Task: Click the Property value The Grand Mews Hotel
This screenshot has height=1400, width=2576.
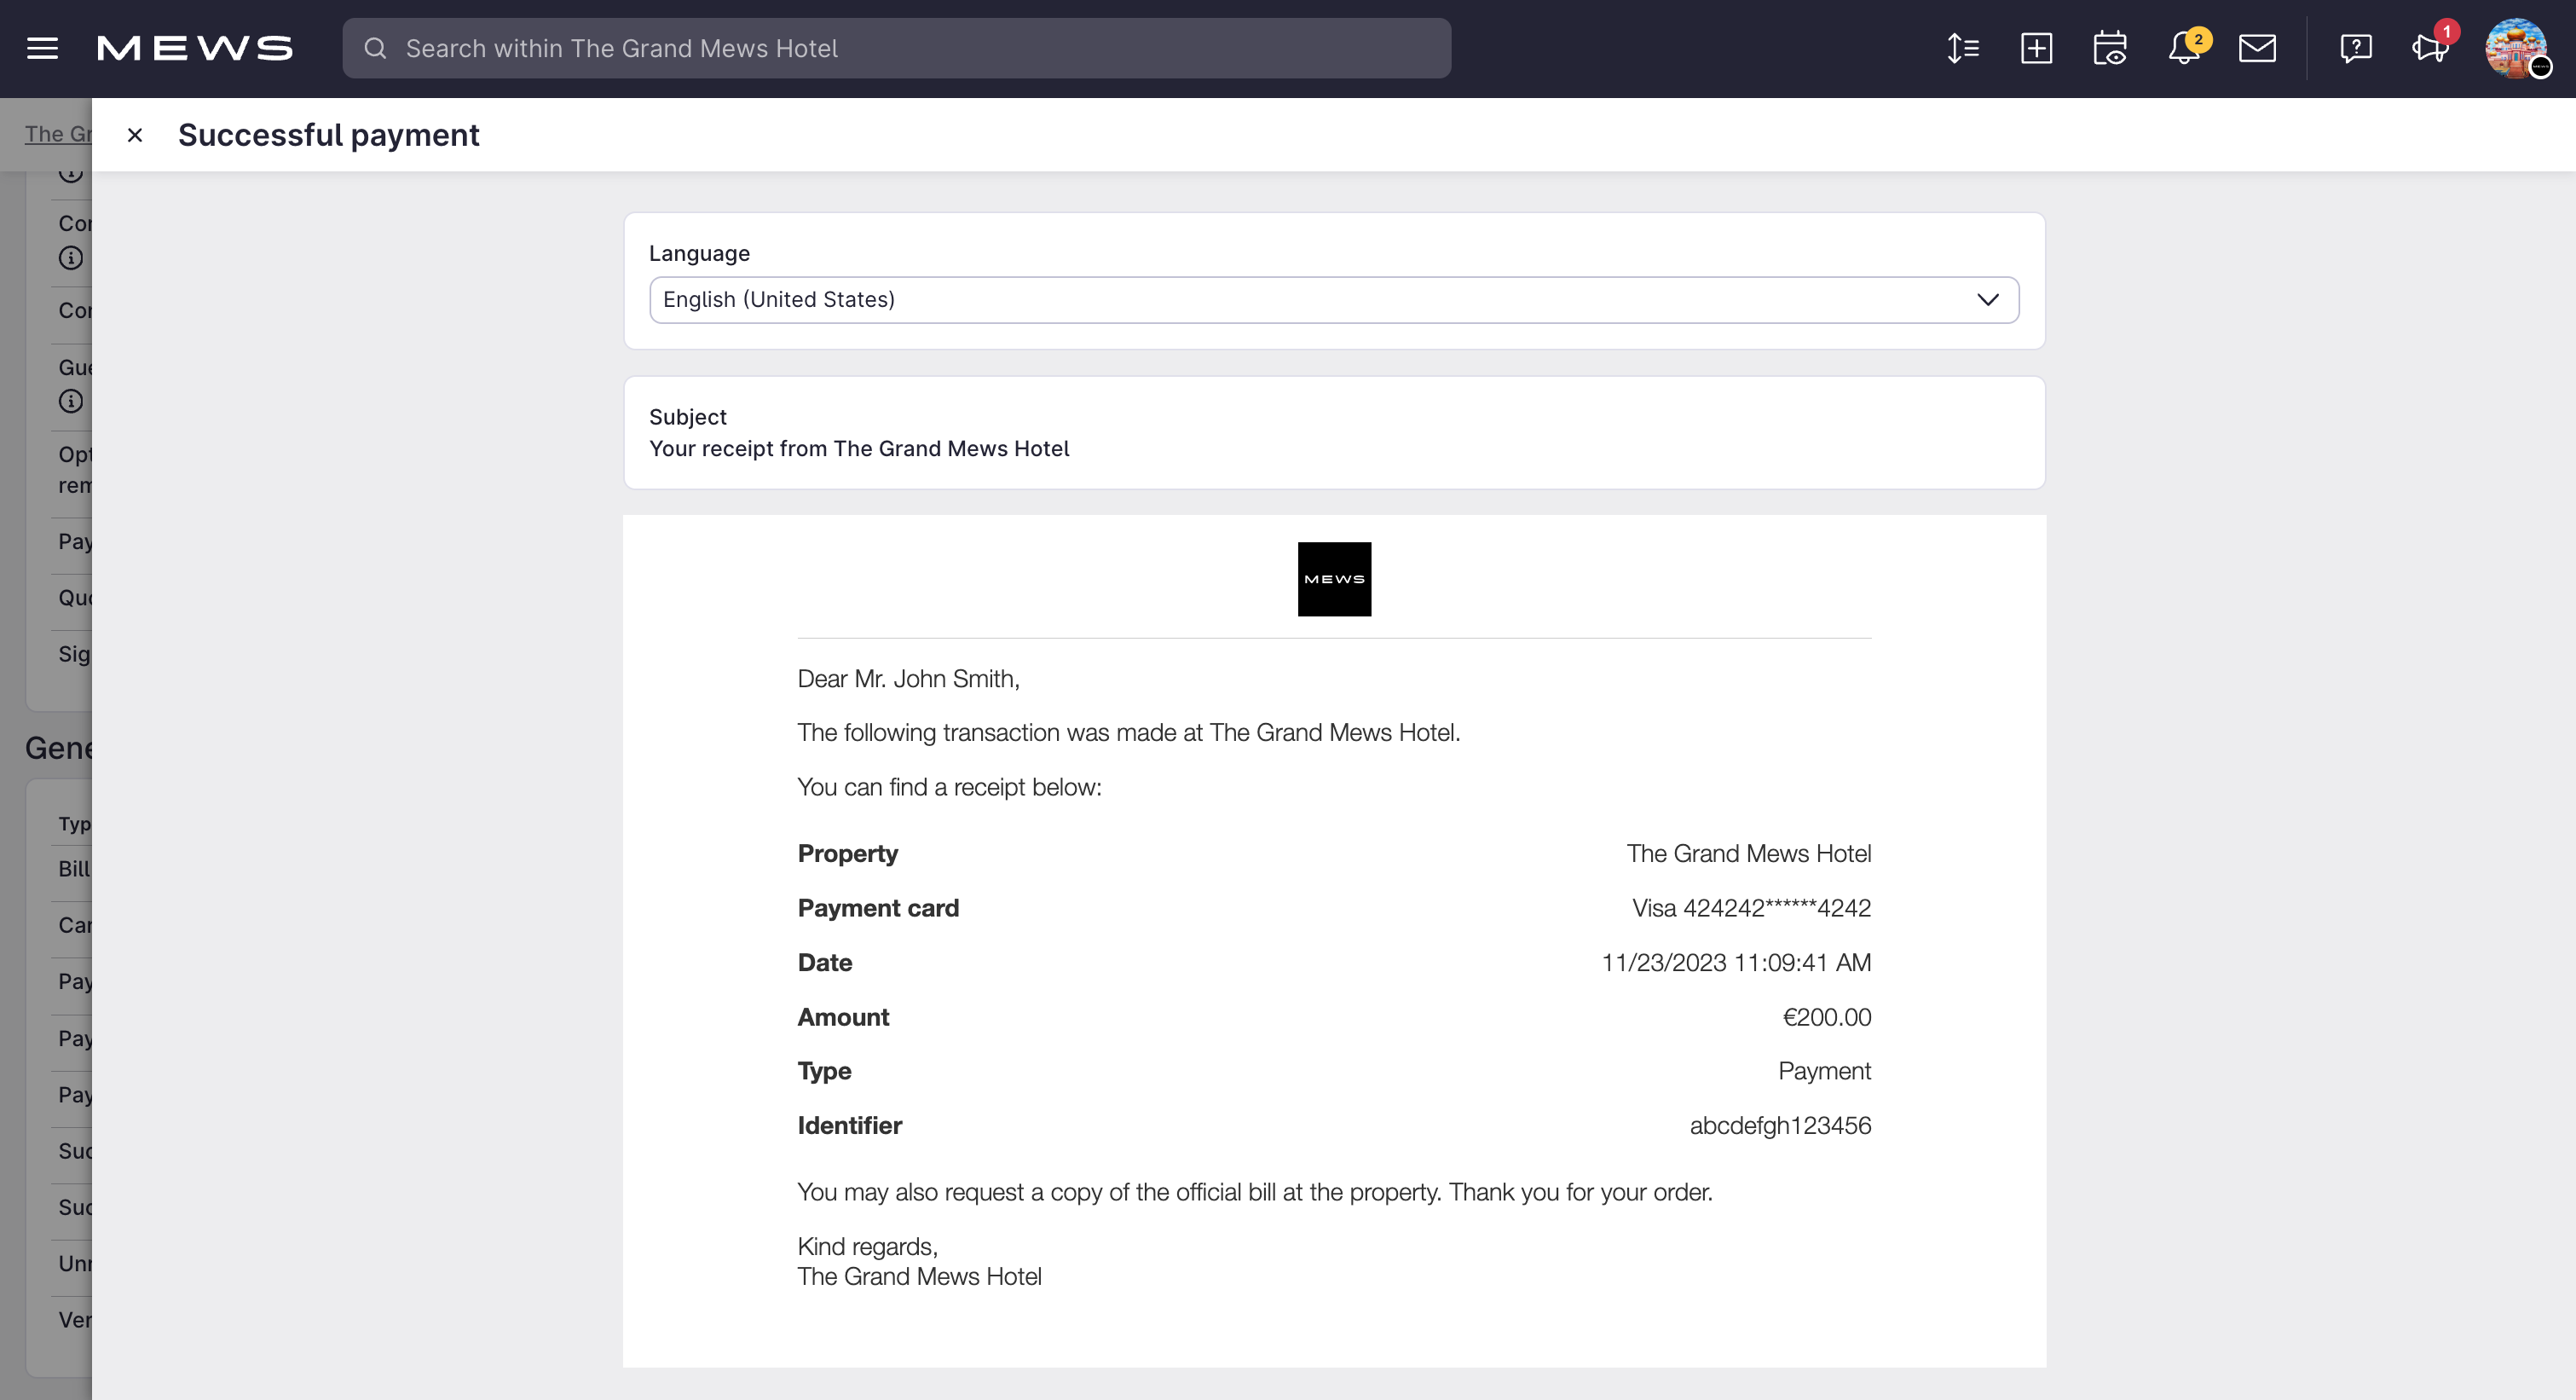Action: (x=1749, y=854)
